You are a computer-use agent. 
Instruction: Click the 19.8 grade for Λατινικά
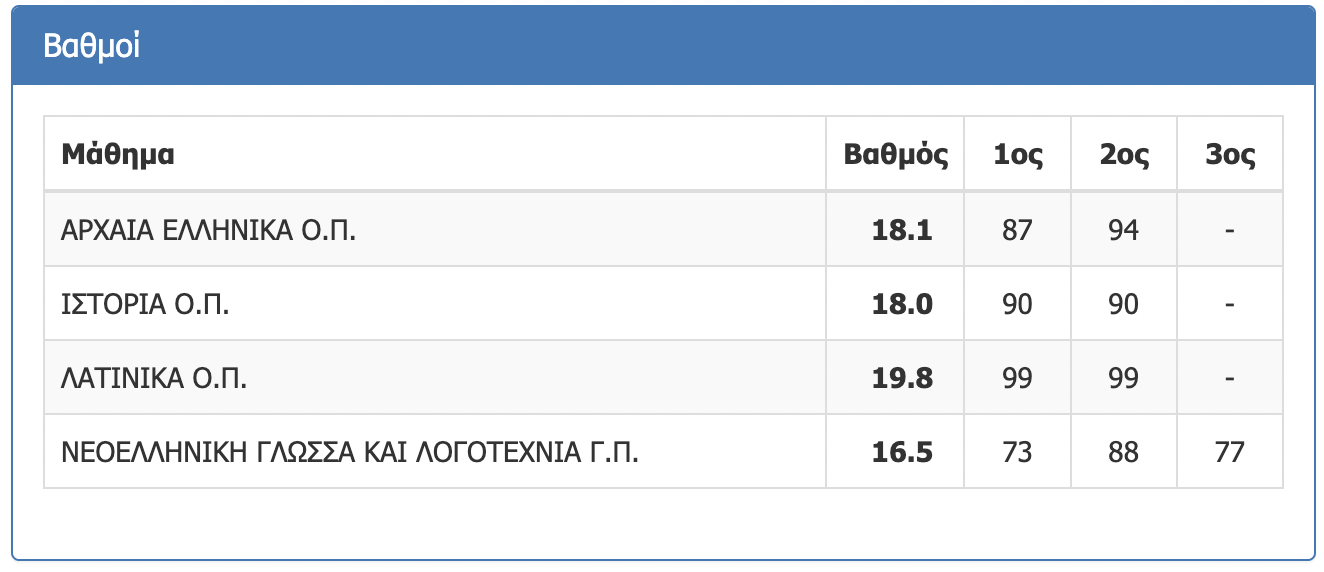click(x=902, y=379)
